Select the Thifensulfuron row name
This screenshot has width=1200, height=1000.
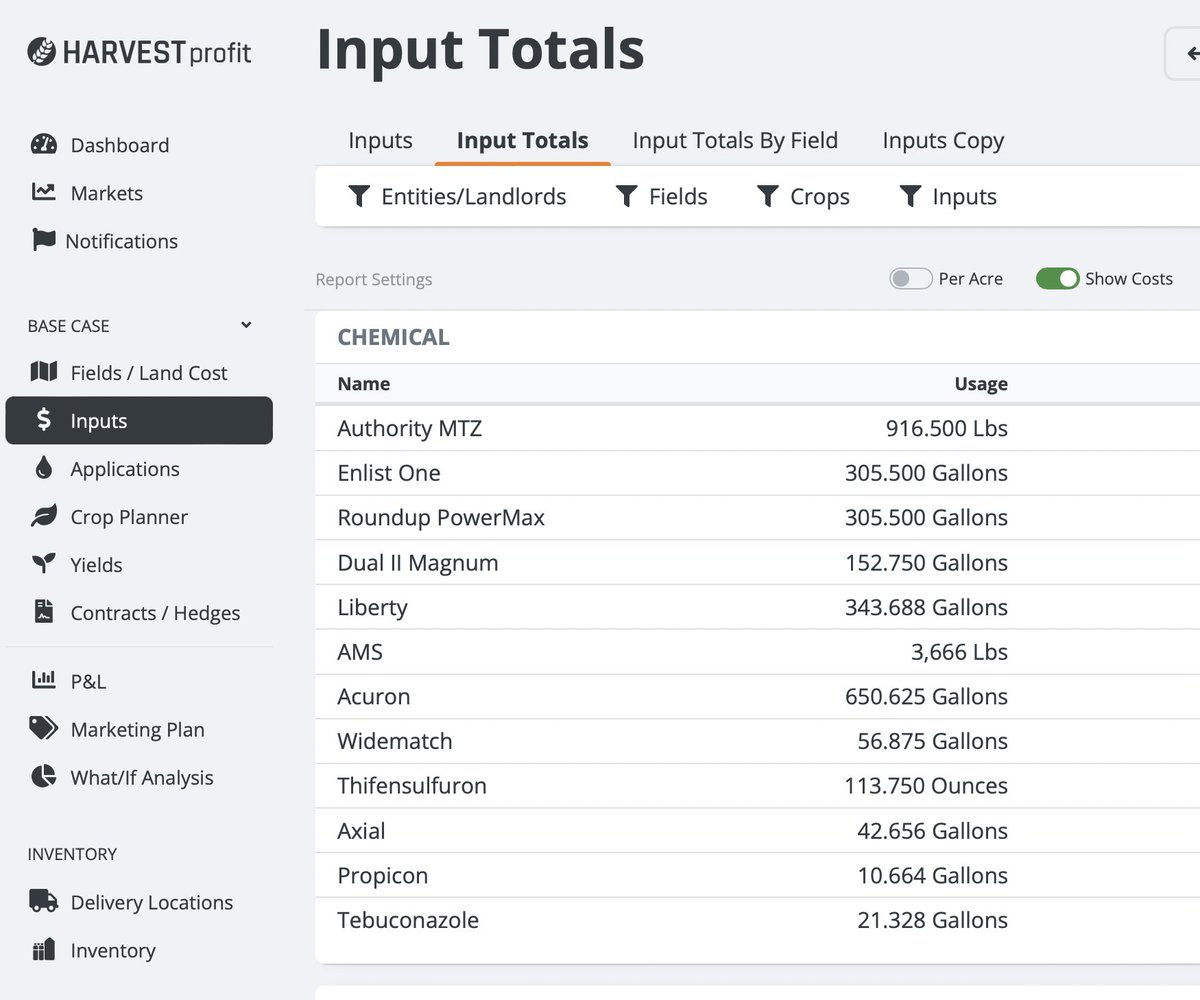(x=412, y=786)
